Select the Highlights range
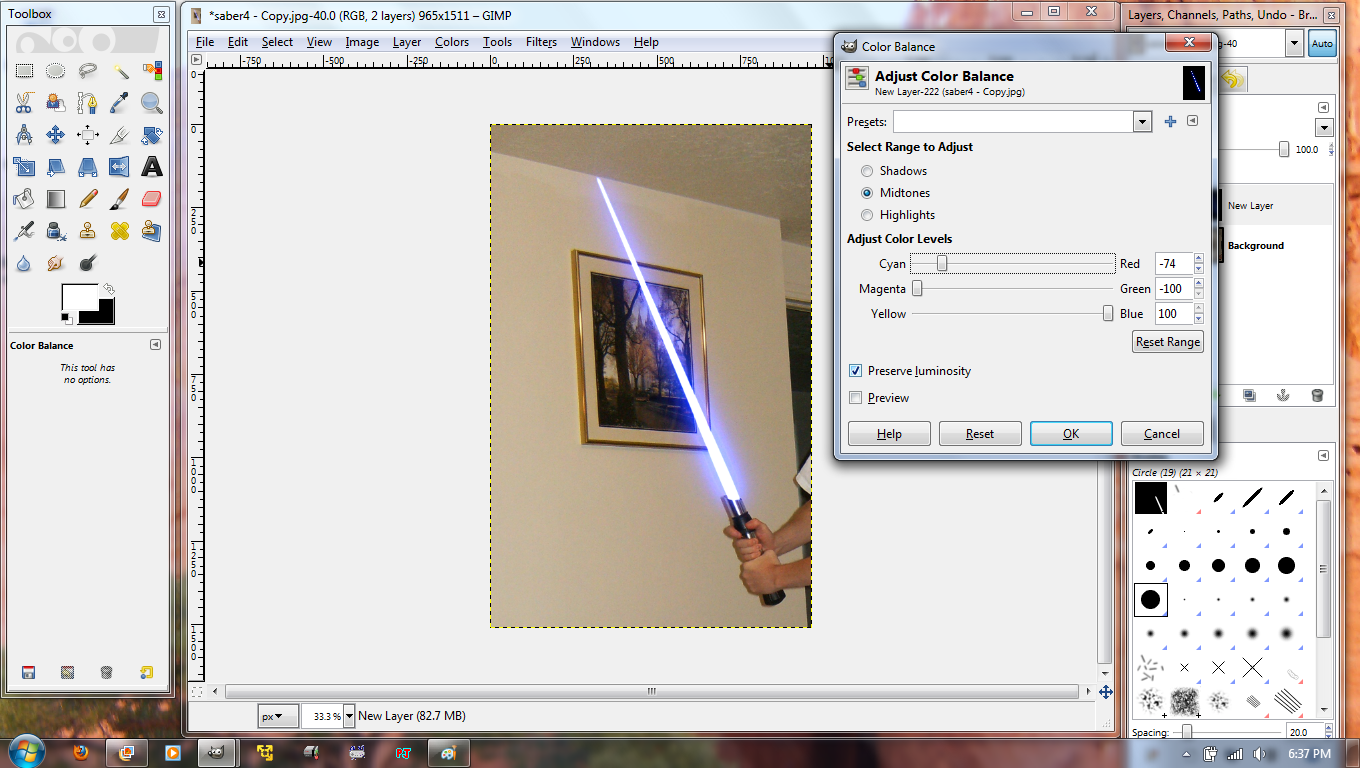 (867, 215)
